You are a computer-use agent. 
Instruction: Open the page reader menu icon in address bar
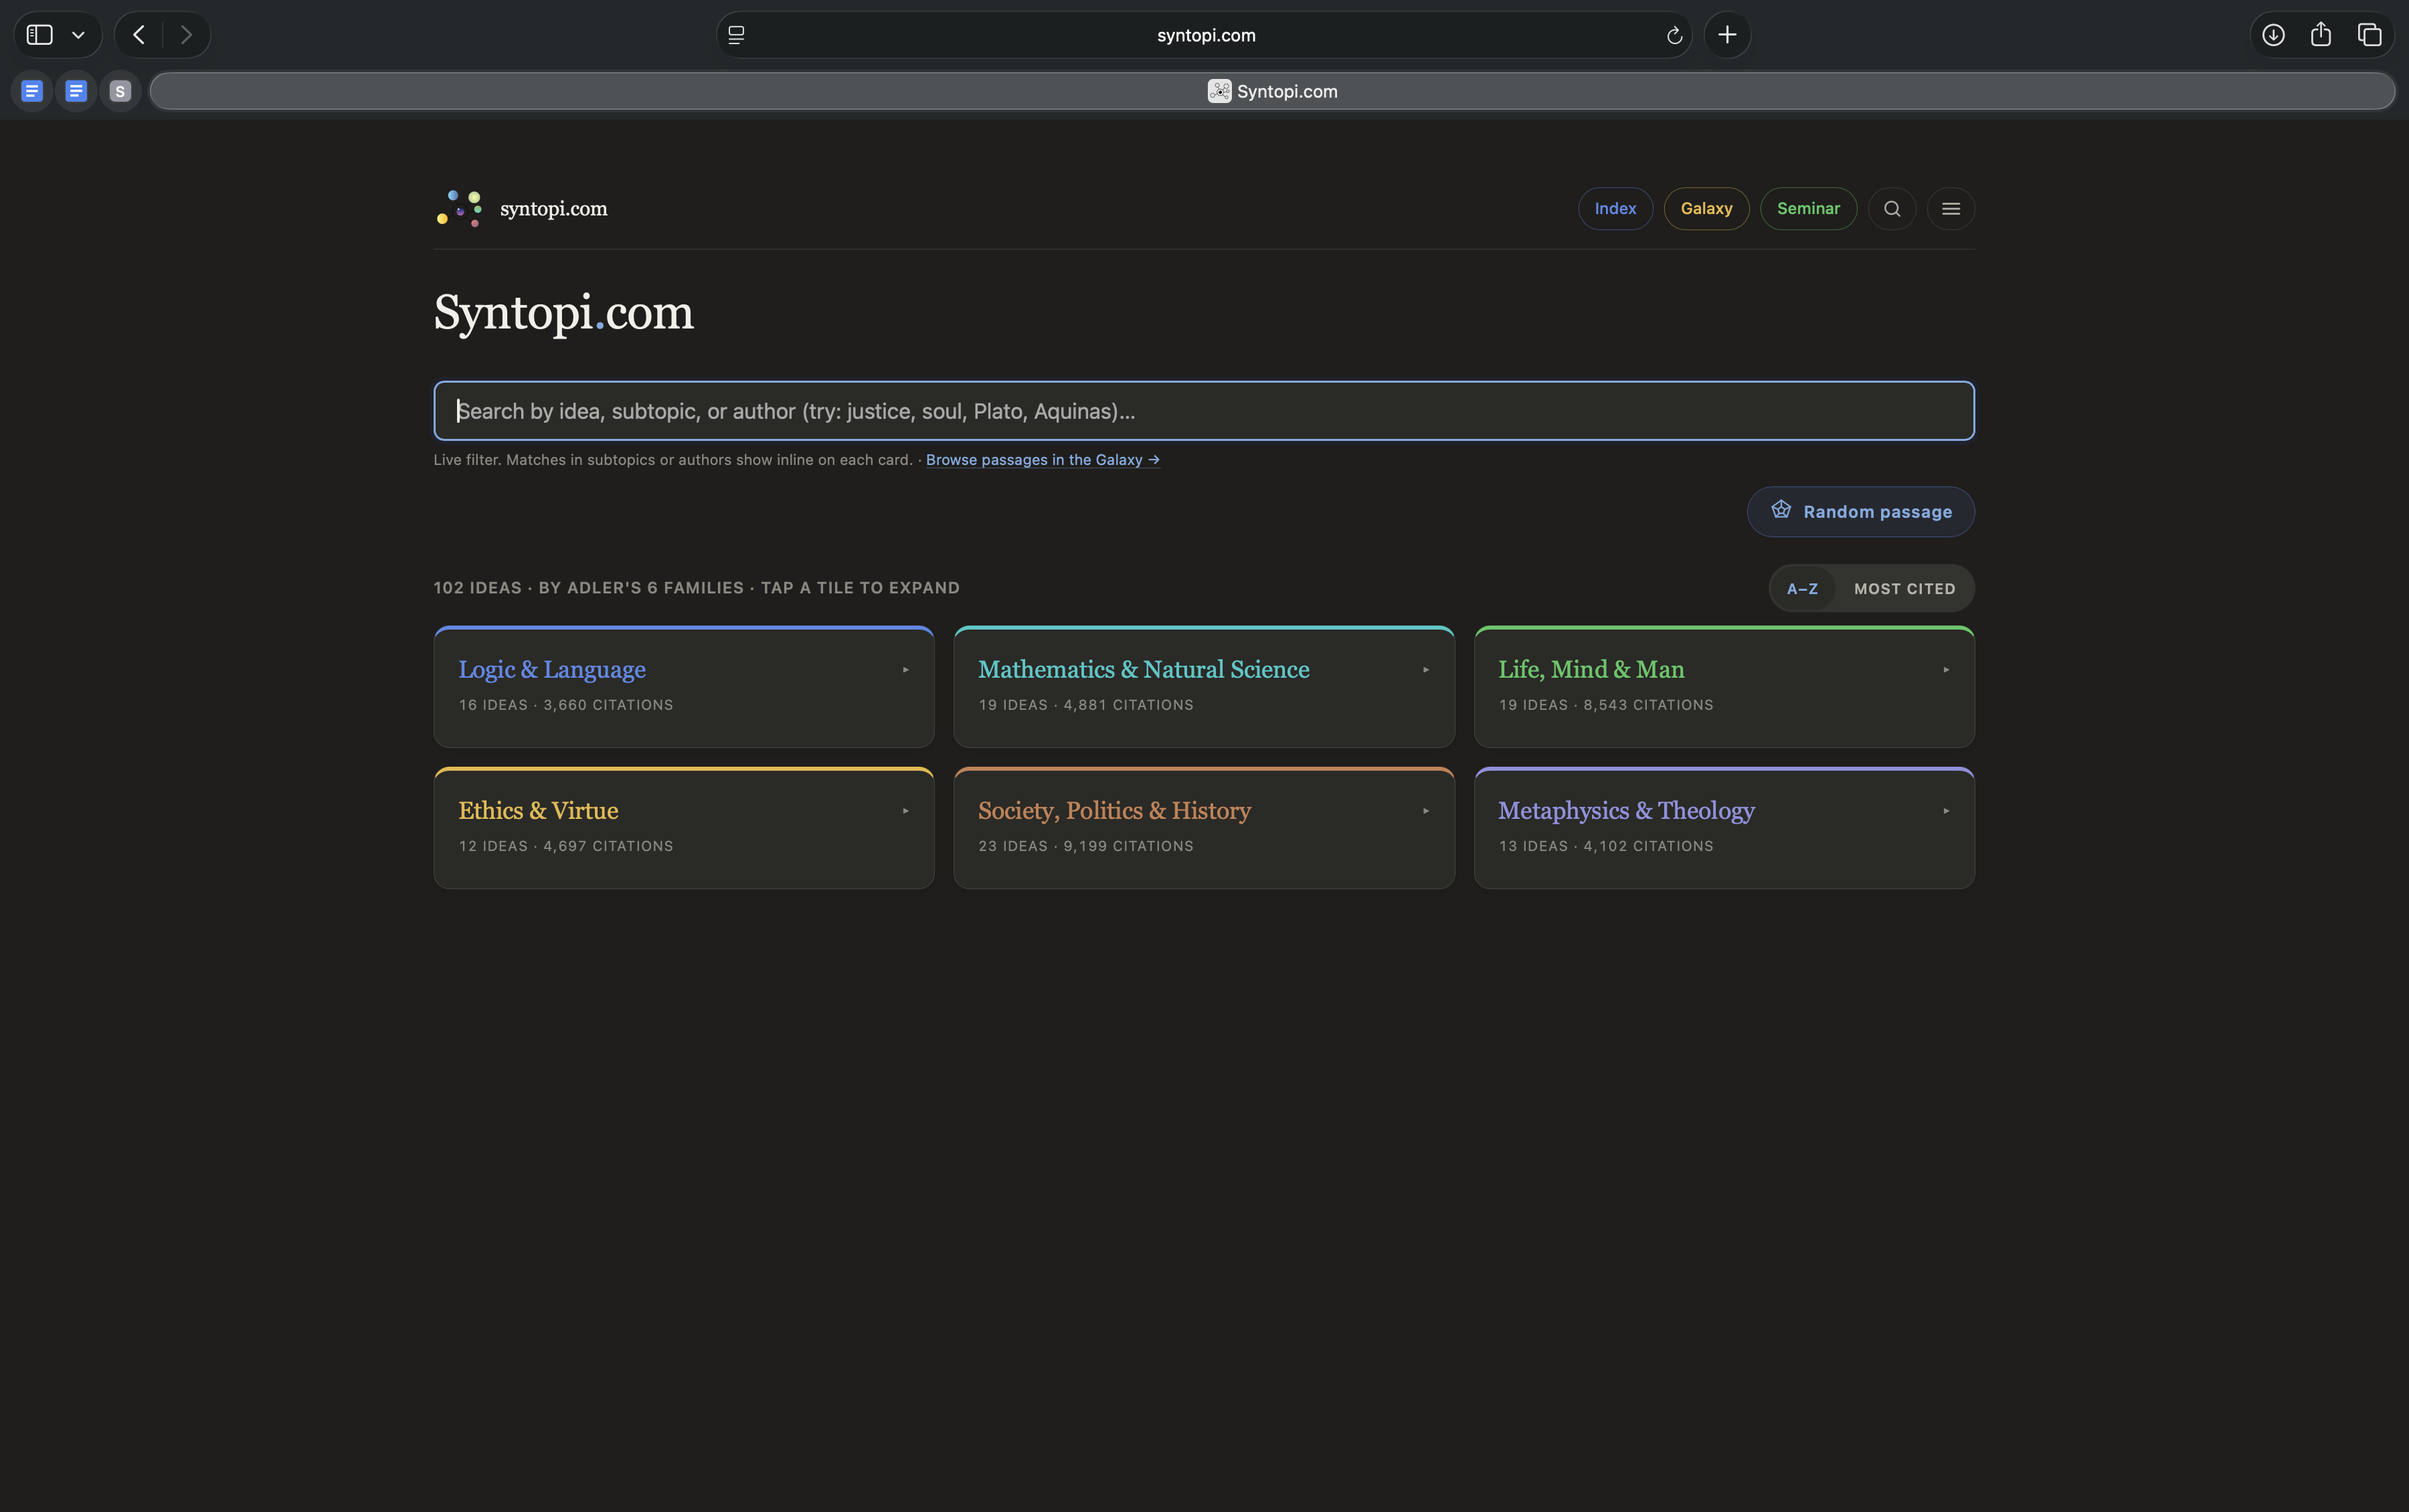coord(736,35)
